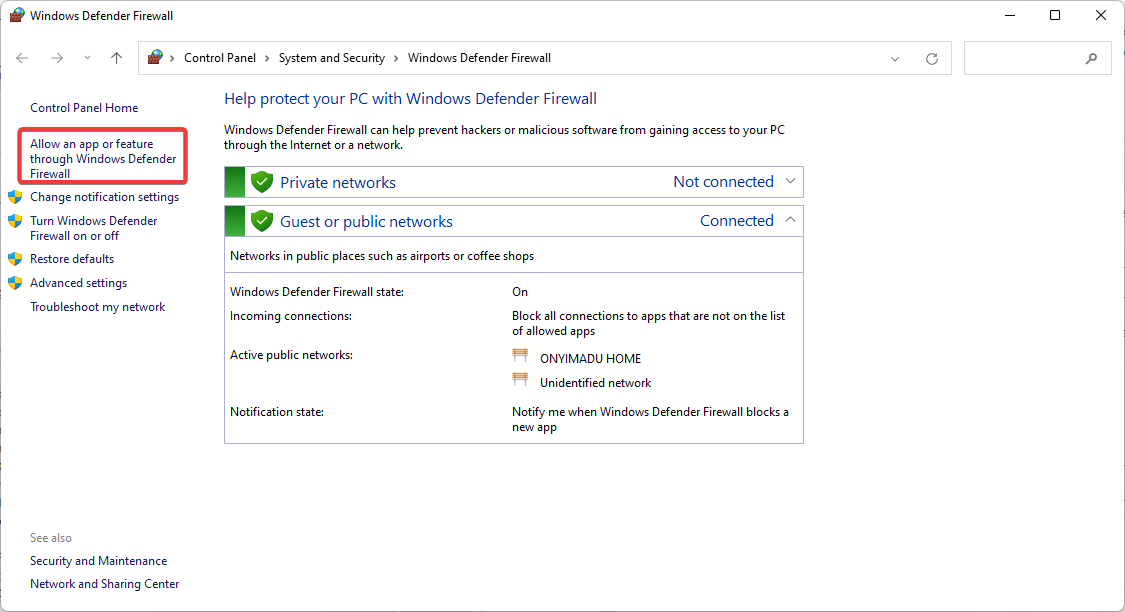Select System and Security breadcrumb
Viewport: 1125px width, 612px height.
coord(331,58)
